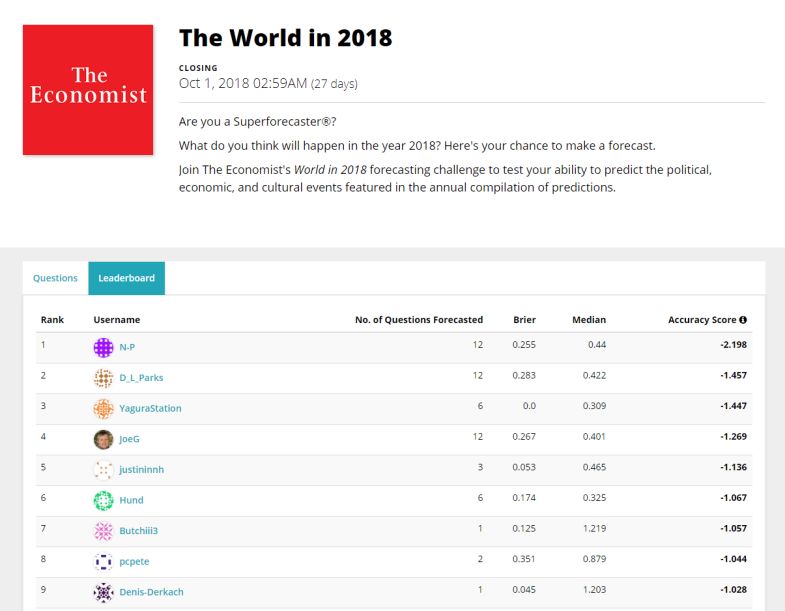Click pcpete's accuracy score -1.044

click(733, 558)
